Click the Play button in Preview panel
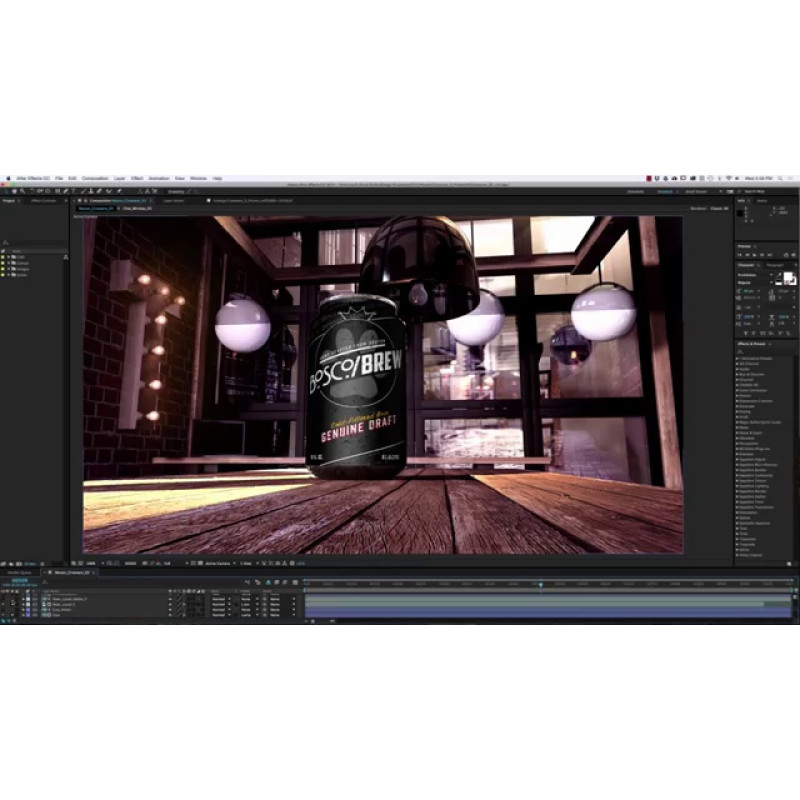800x800 pixels. [x=756, y=255]
